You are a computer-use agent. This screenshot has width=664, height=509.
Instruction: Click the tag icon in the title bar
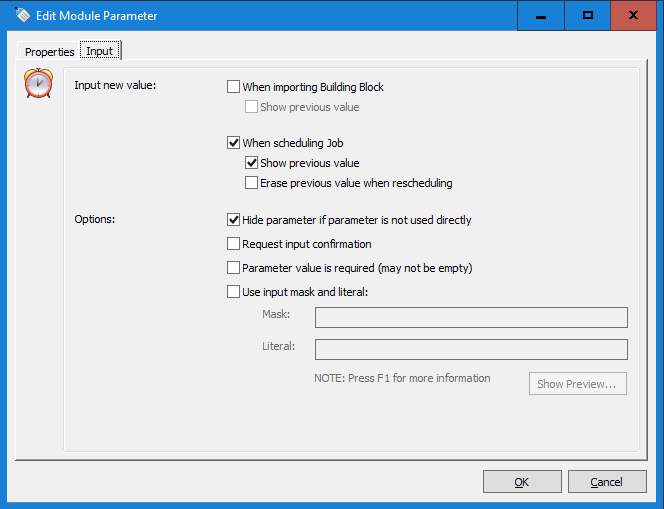(22, 15)
